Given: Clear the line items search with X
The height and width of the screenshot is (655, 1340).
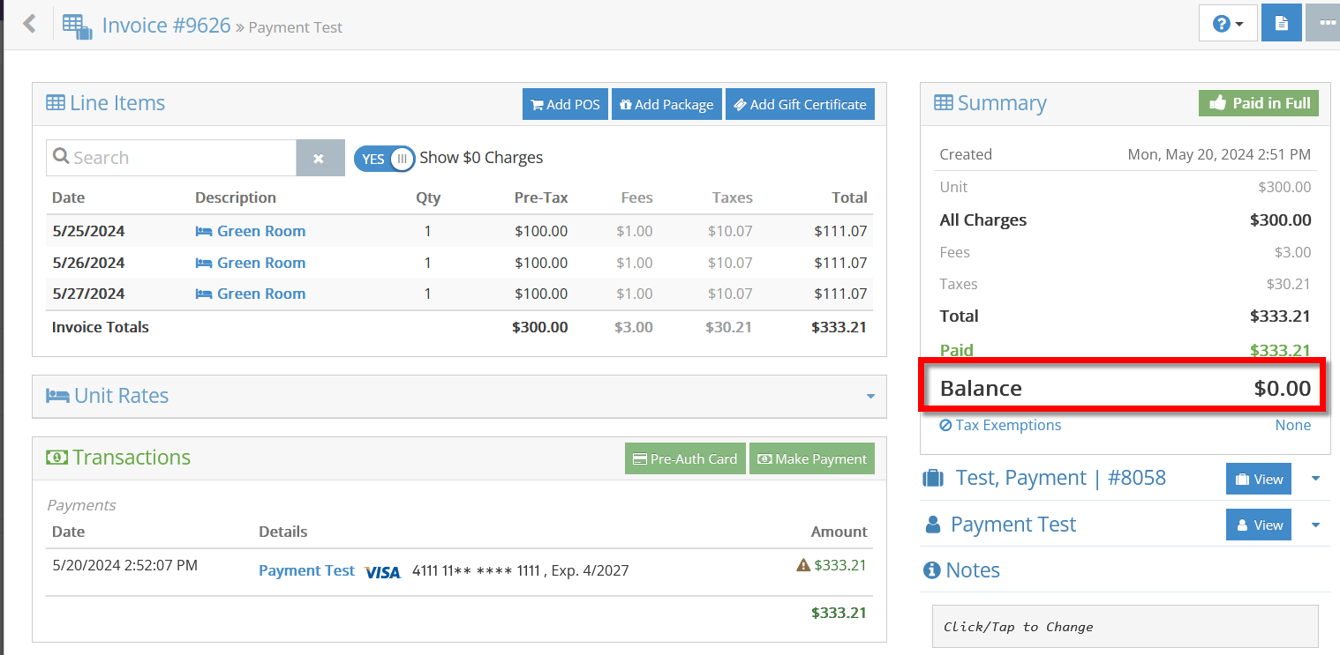Looking at the screenshot, I should point(319,158).
